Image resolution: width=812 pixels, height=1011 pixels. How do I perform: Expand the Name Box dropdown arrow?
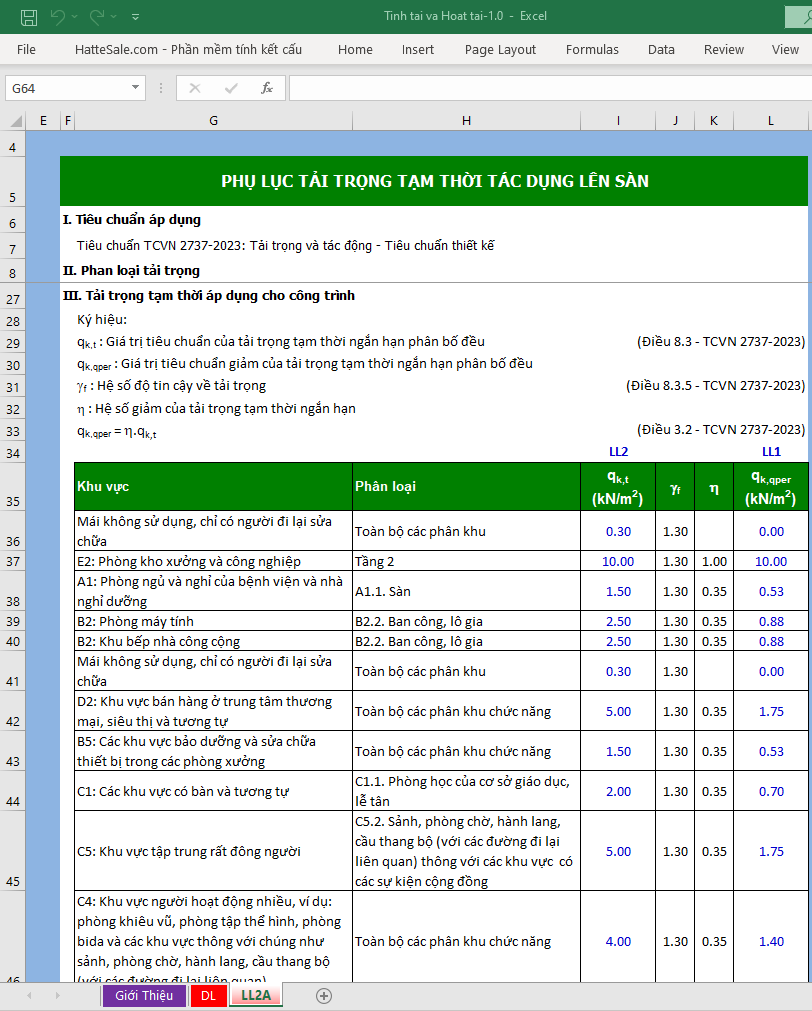(135, 88)
